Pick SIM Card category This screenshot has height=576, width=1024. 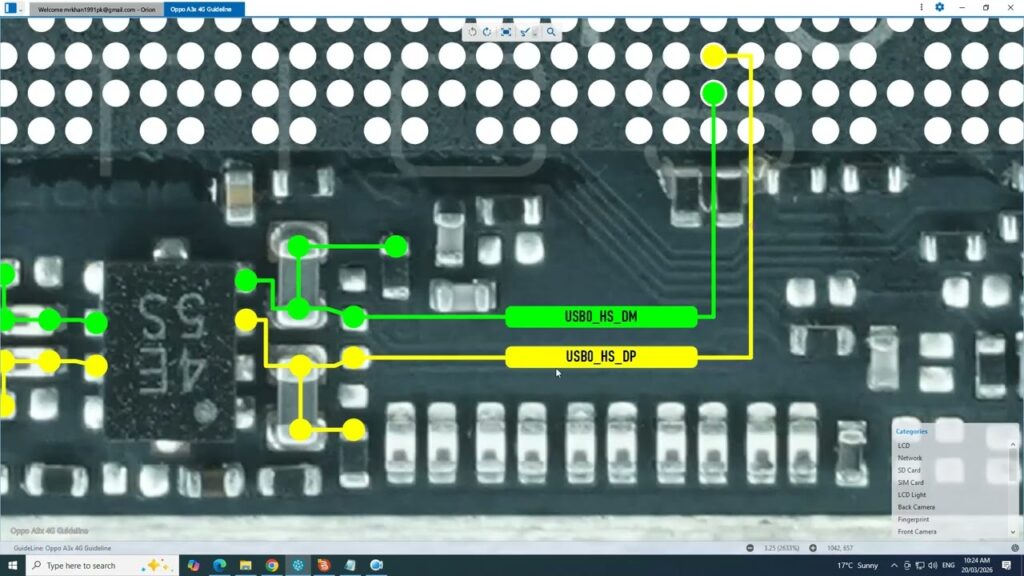click(x=910, y=482)
